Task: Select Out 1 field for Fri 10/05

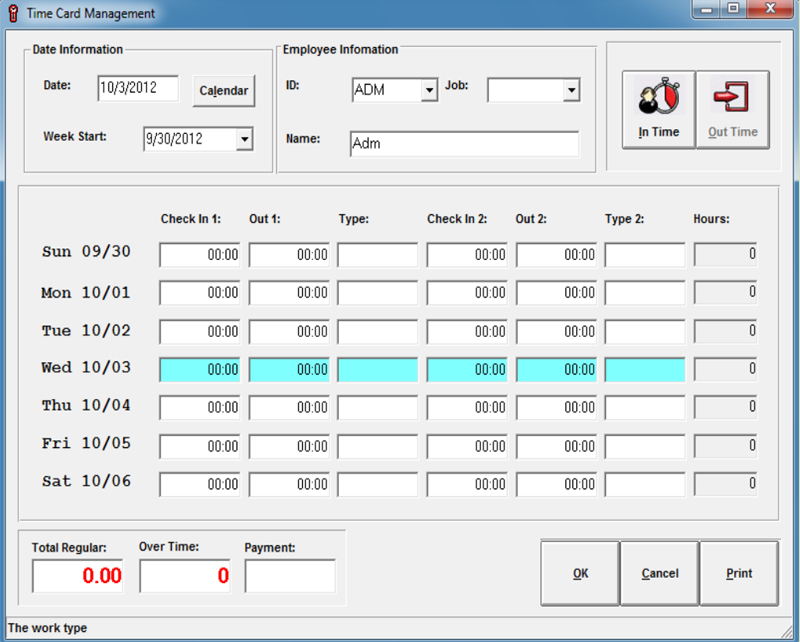Action: [x=289, y=447]
